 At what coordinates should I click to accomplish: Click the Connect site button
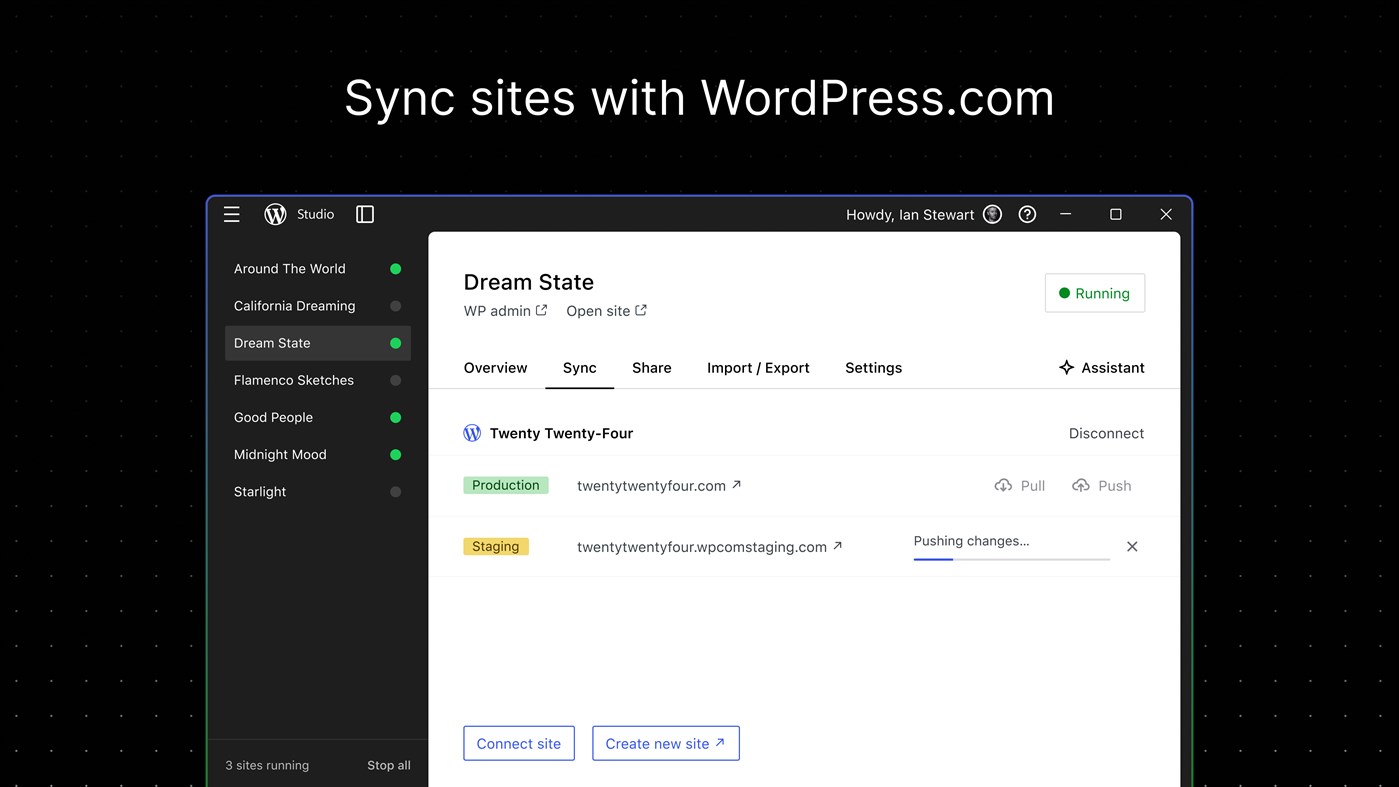[x=519, y=743]
